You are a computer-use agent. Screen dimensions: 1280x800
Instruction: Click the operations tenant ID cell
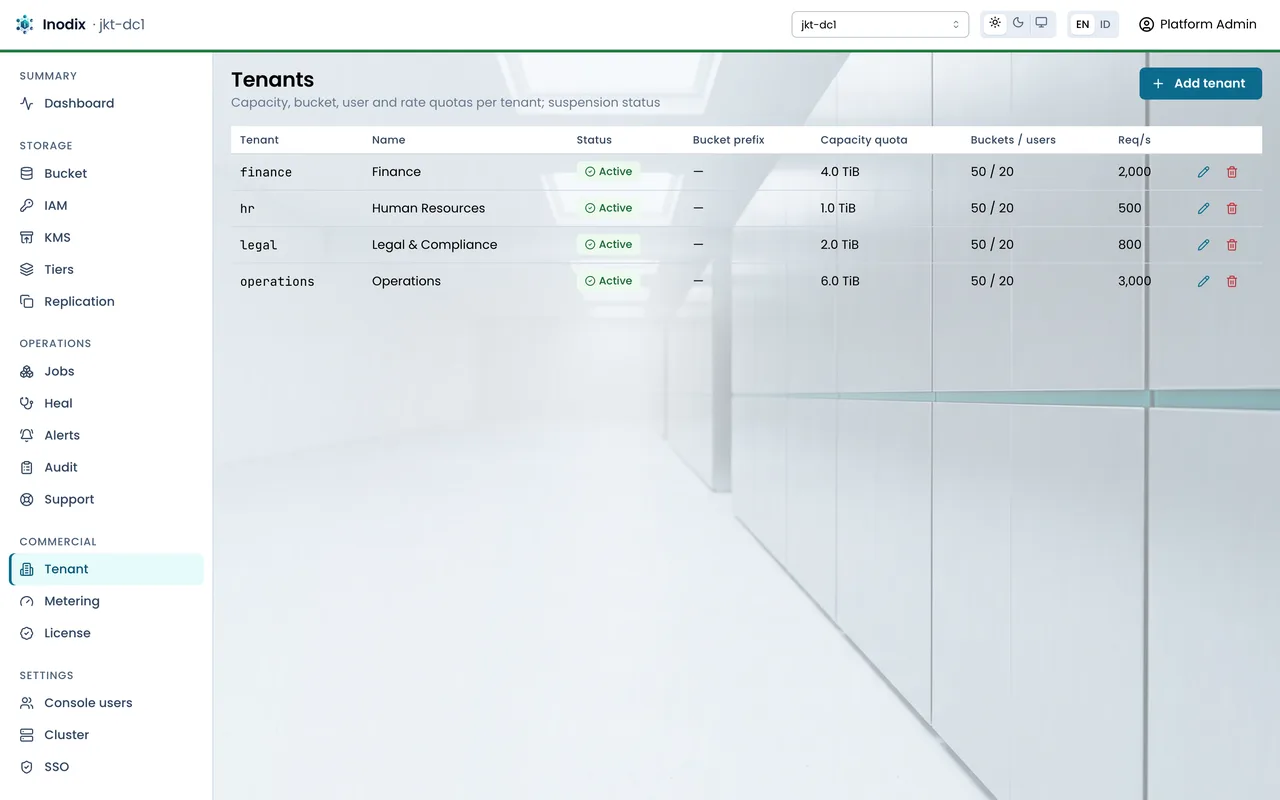coord(277,282)
